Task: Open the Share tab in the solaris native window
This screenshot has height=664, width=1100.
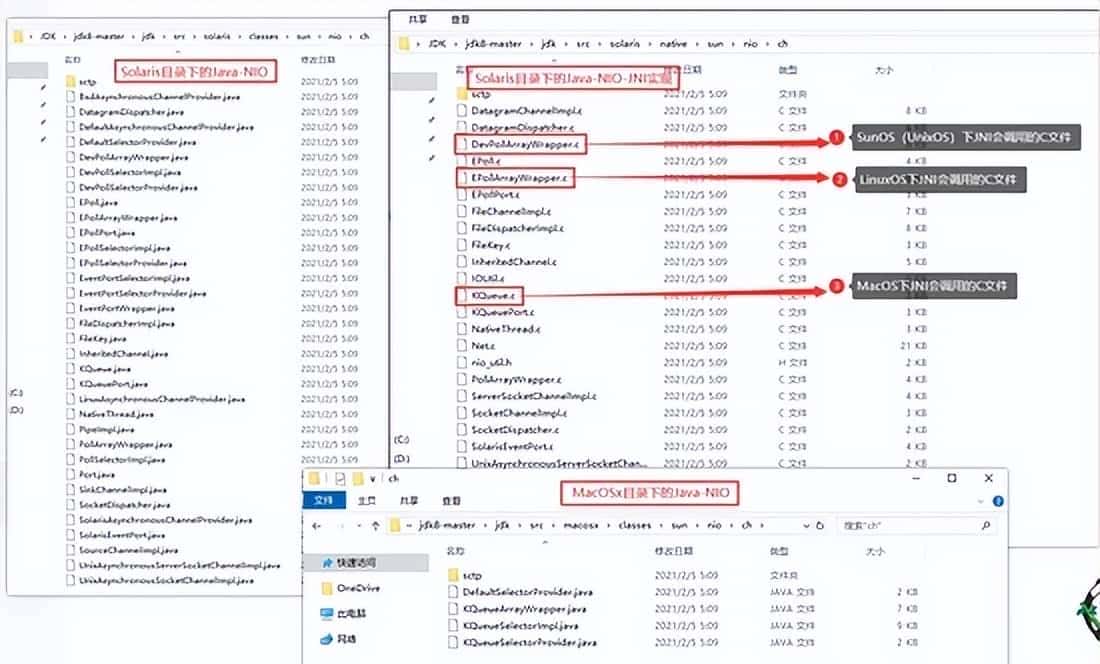Action: coord(418,20)
